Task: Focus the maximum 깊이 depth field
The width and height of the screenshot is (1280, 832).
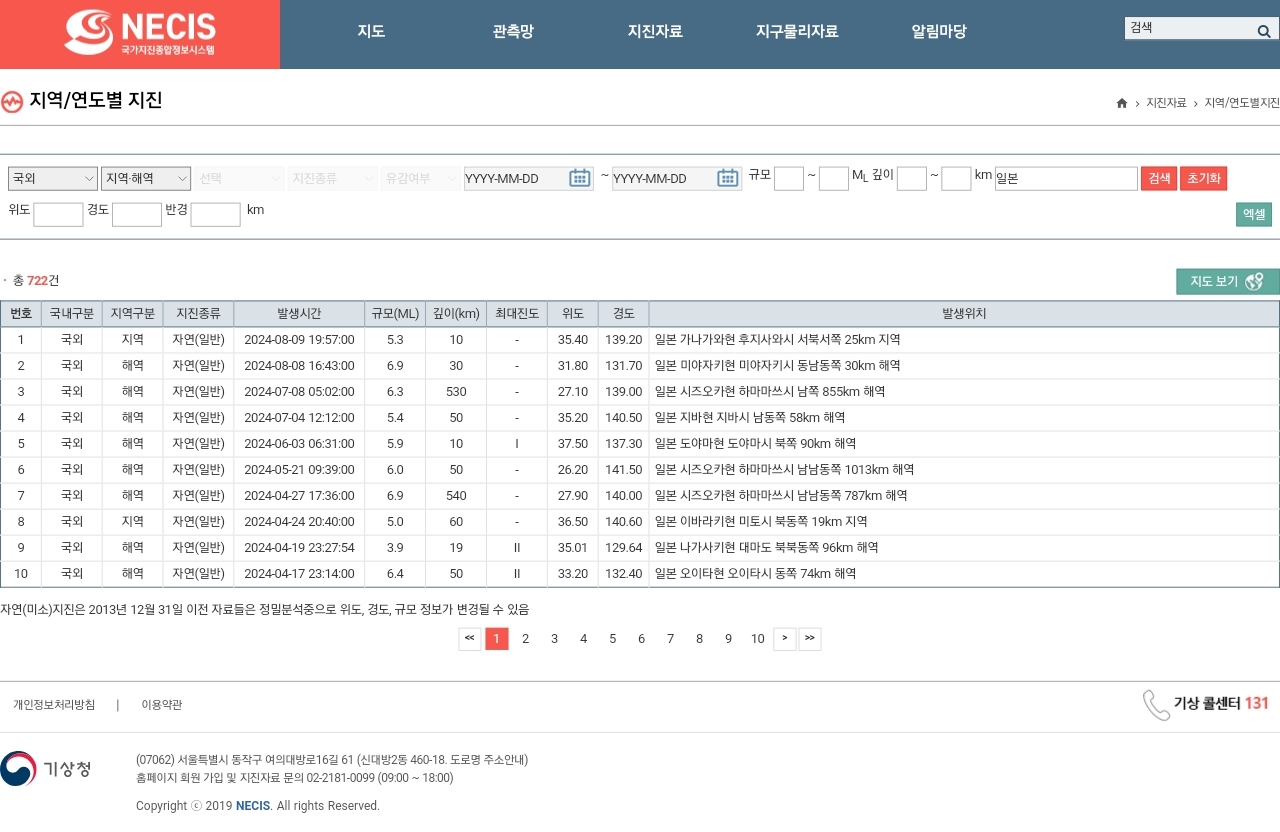Action: pos(956,178)
